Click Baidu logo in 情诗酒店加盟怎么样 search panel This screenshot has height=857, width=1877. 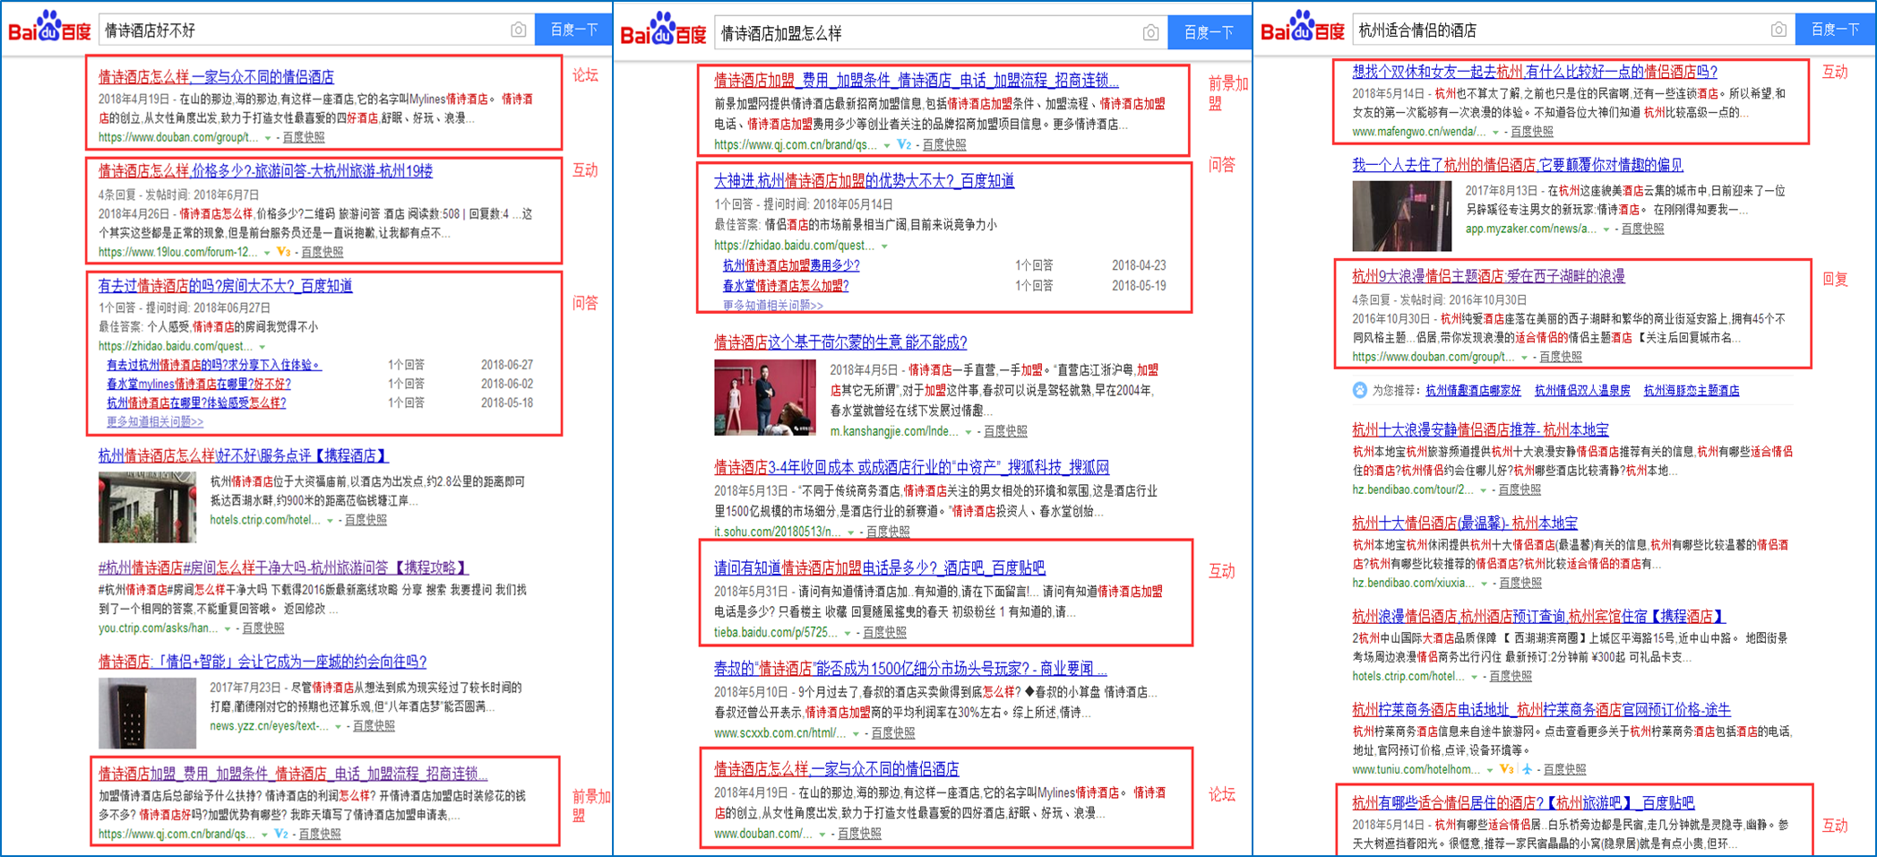pos(663,30)
